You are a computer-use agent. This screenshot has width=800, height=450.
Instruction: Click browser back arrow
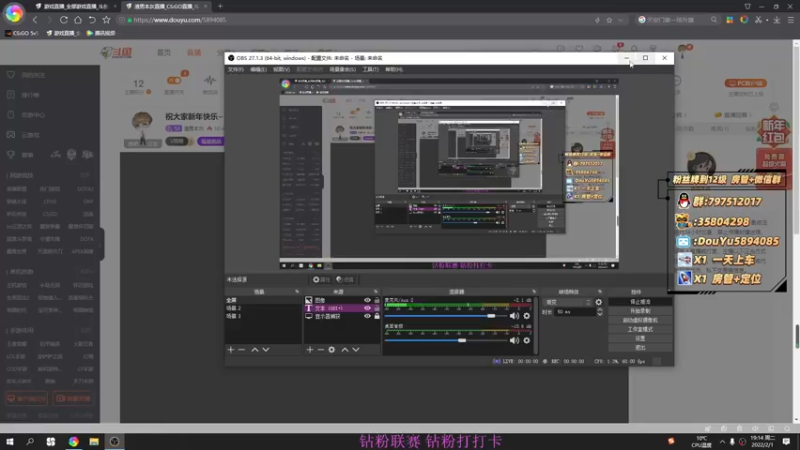pos(35,20)
